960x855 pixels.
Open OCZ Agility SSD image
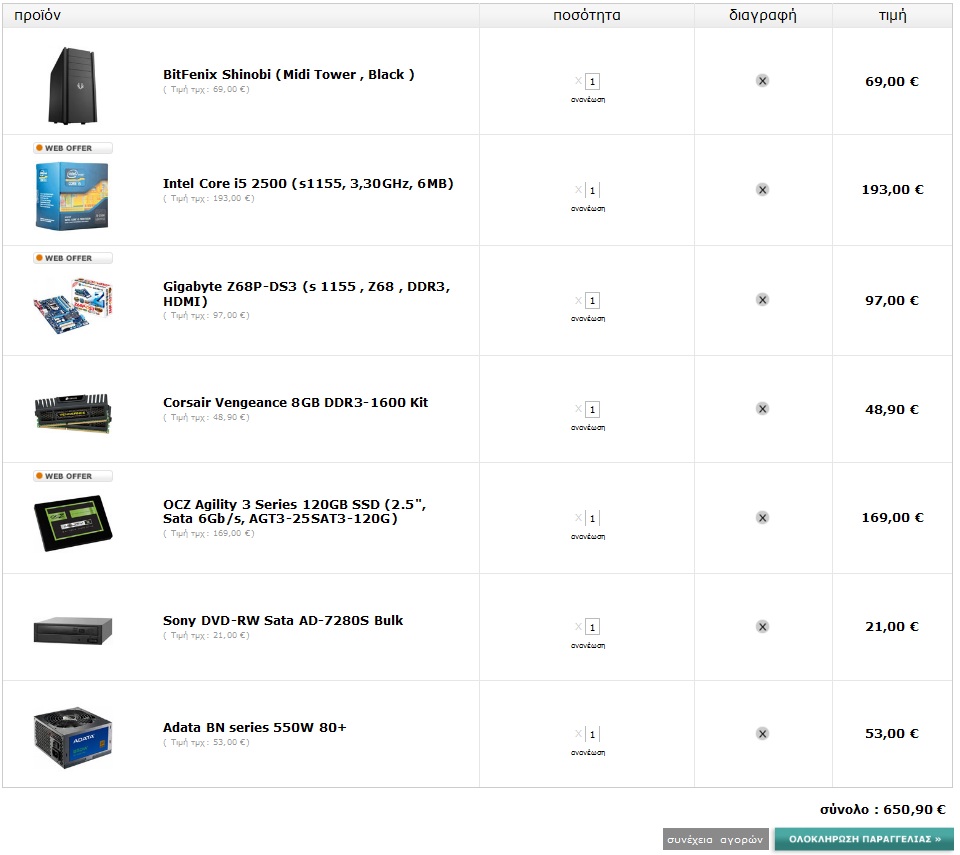73,523
